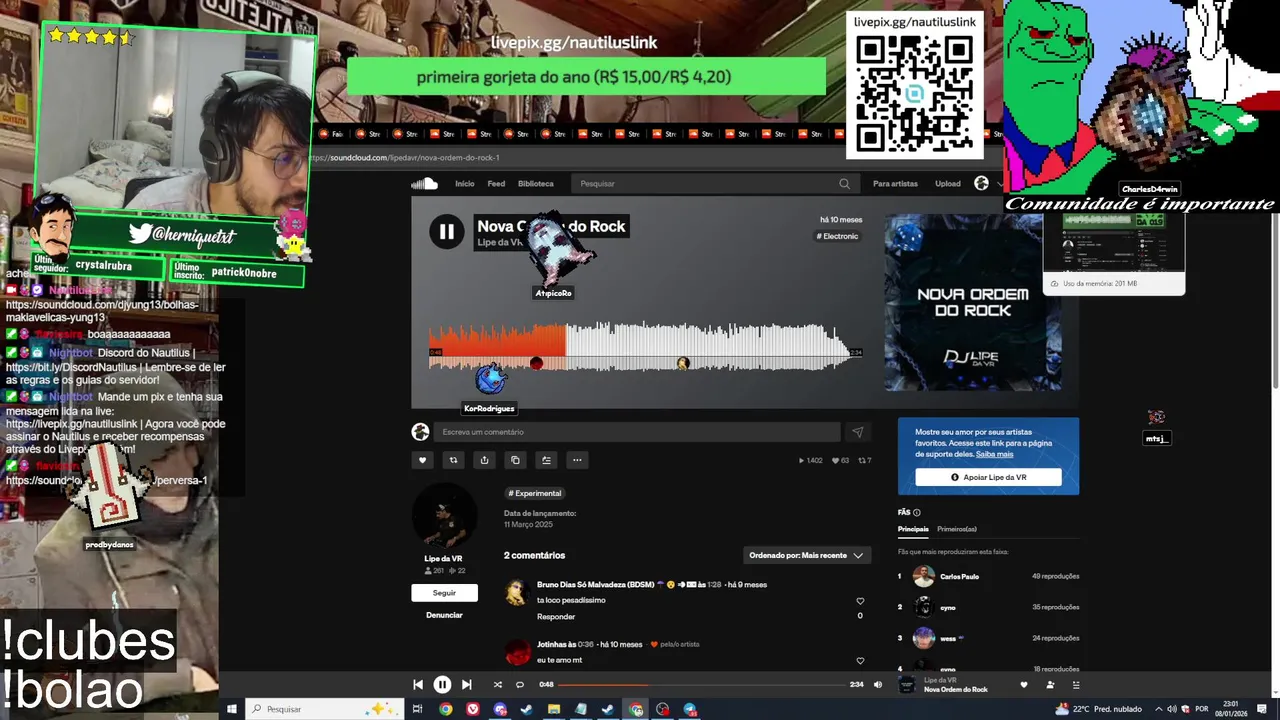1280x720 pixels.
Task: Click the Nova Ordem do Rock player title
Action: (x=956, y=690)
